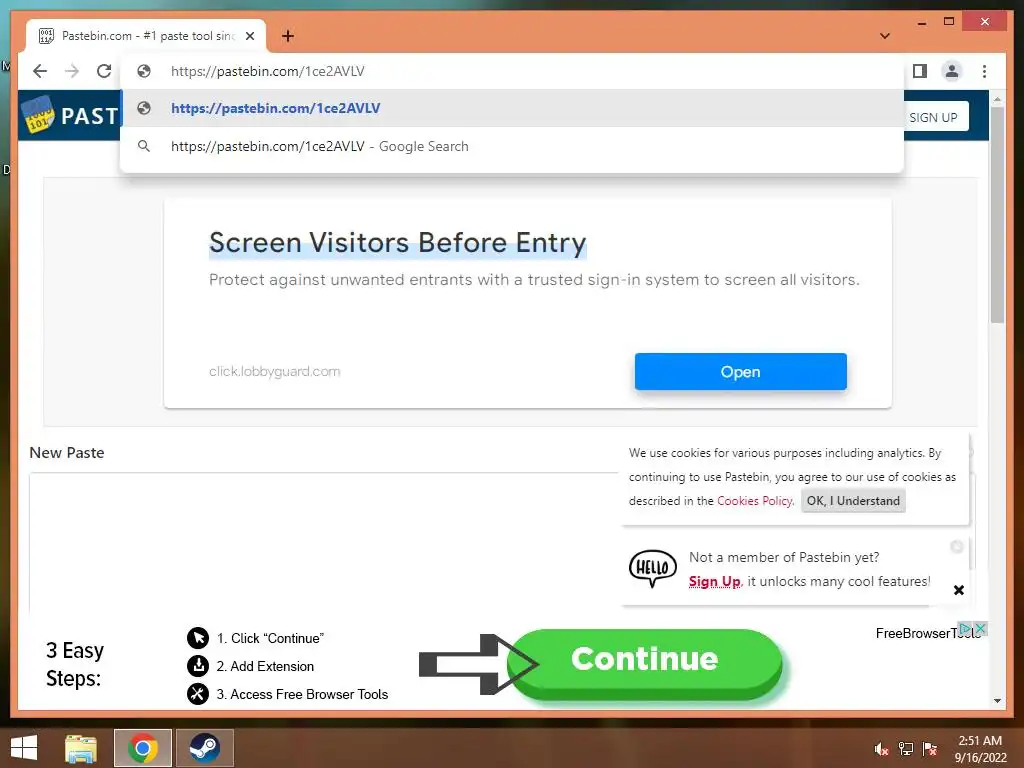This screenshot has width=1024, height=768.
Task: Click the tab search chevron
Action: pyautogui.click(x=885, y=36)
